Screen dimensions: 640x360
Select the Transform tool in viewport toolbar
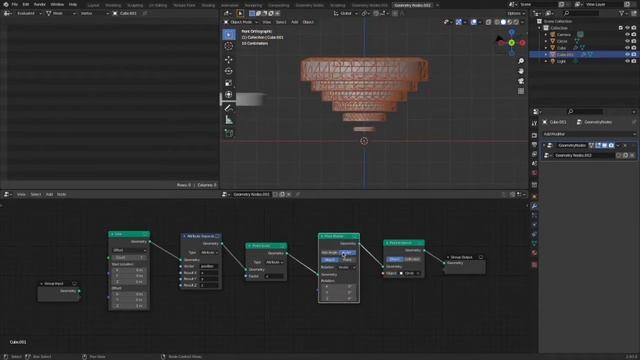coord(229,95)
